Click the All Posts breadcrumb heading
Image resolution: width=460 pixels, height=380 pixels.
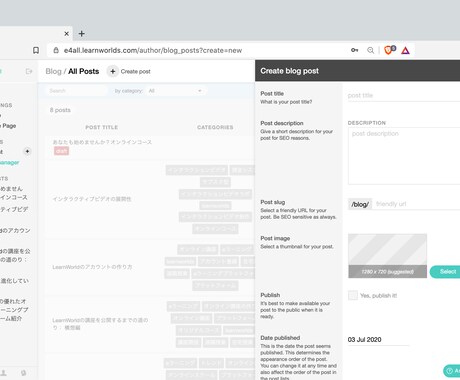click(x=84, y=71)
